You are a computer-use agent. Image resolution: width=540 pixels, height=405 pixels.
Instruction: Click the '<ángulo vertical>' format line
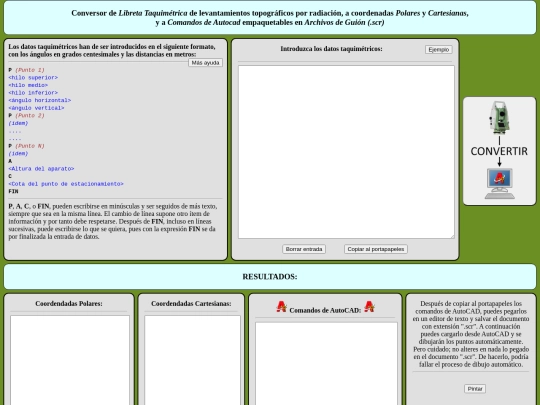click(36, 108)
